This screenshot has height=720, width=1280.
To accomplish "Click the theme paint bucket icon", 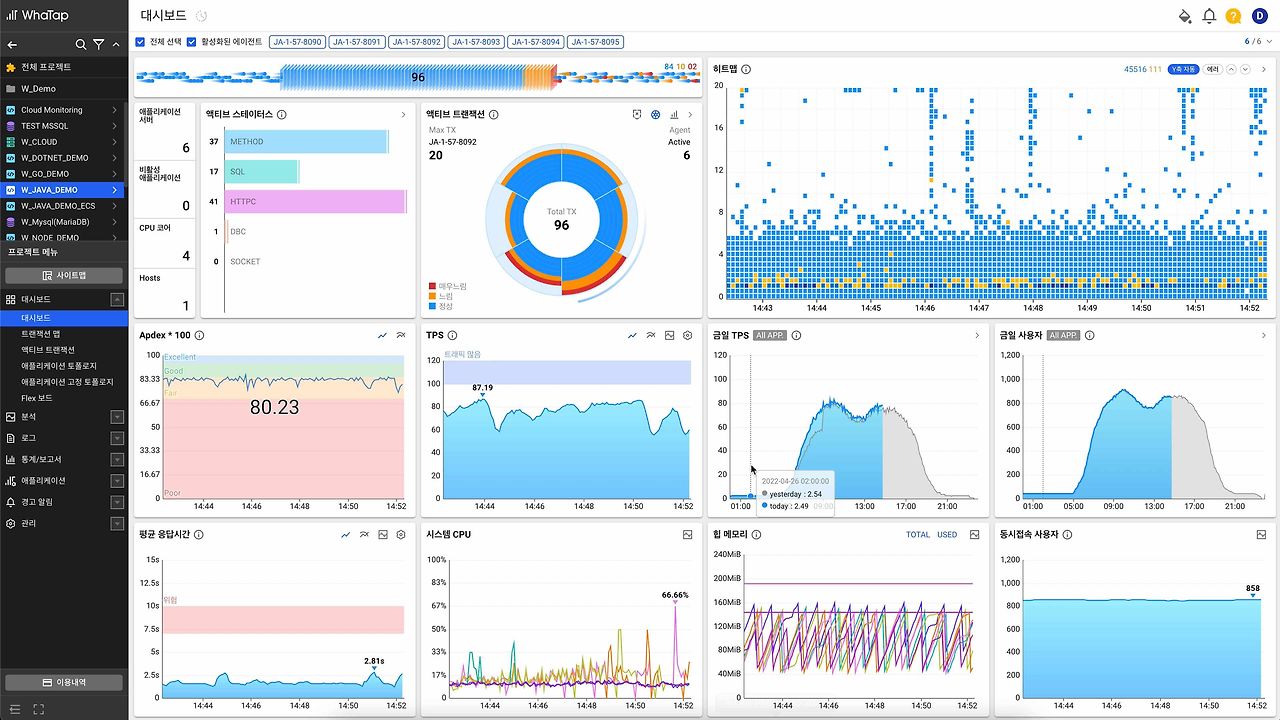I will click(x=1185, y=16).
